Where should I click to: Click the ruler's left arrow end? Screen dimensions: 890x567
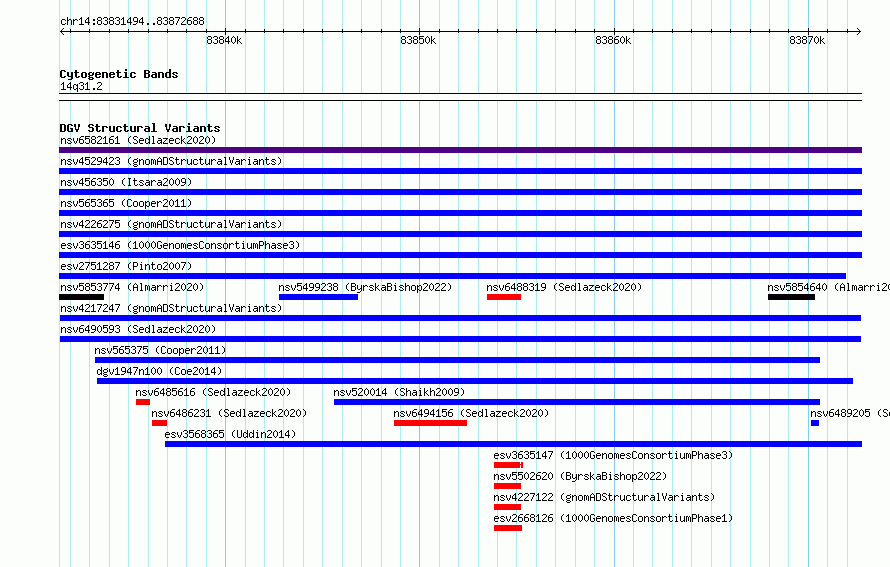pyautogui.click(x=62, y=31)
